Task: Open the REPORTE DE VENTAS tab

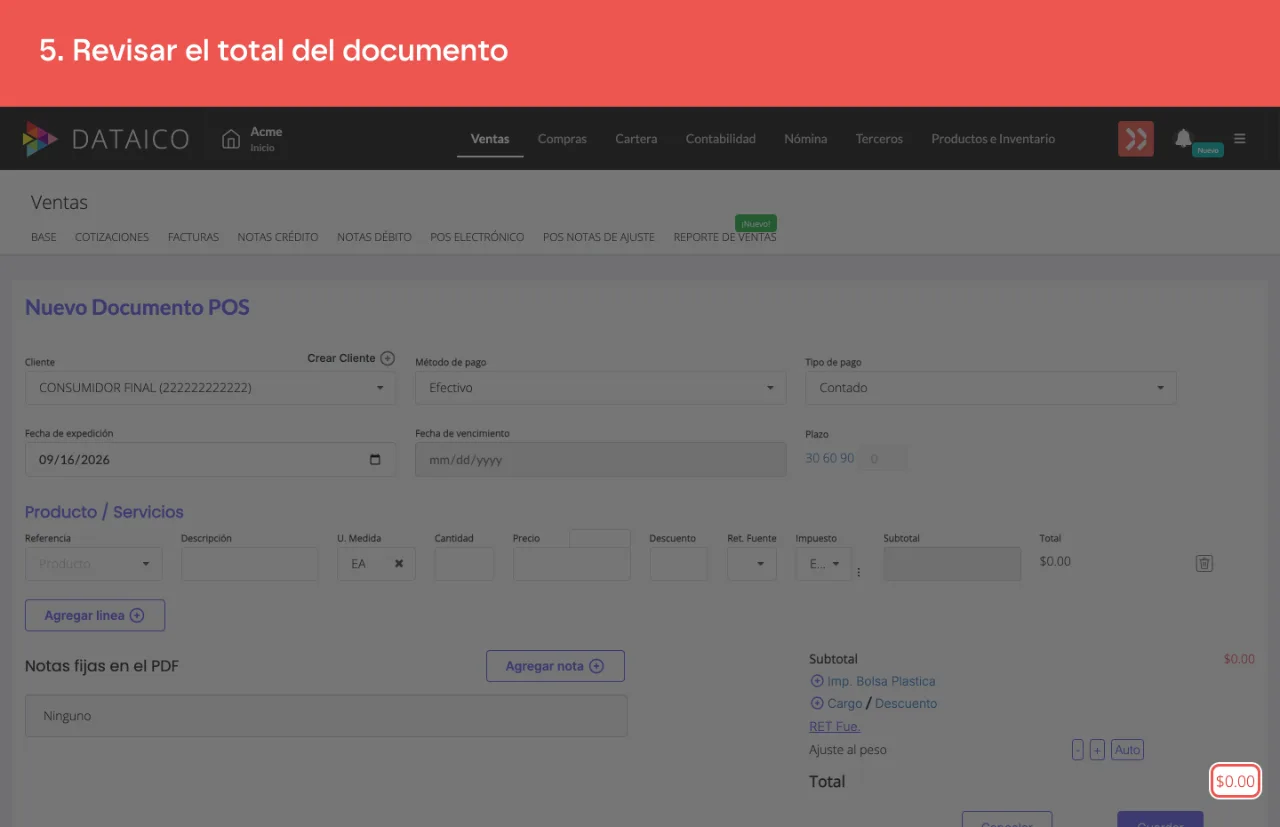Action: pos(725,237)
